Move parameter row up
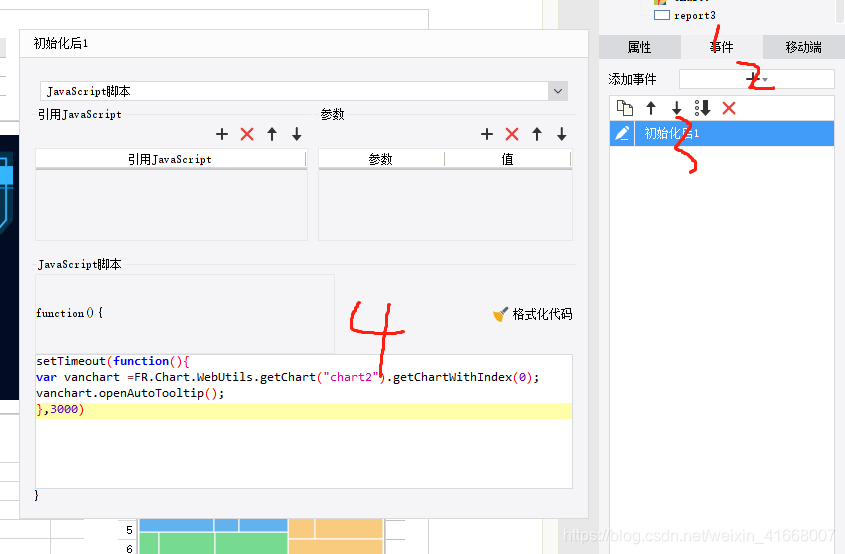 537,134
